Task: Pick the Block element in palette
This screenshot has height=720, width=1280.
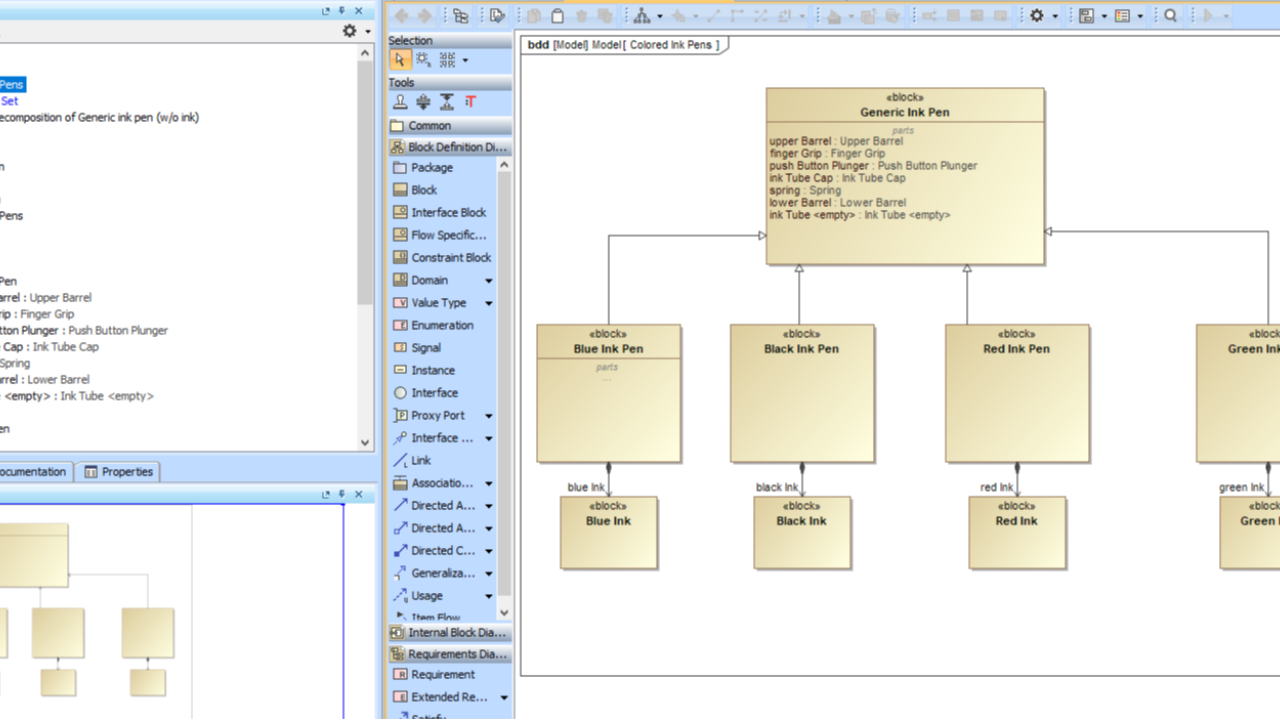Action: tap(423, 190)
